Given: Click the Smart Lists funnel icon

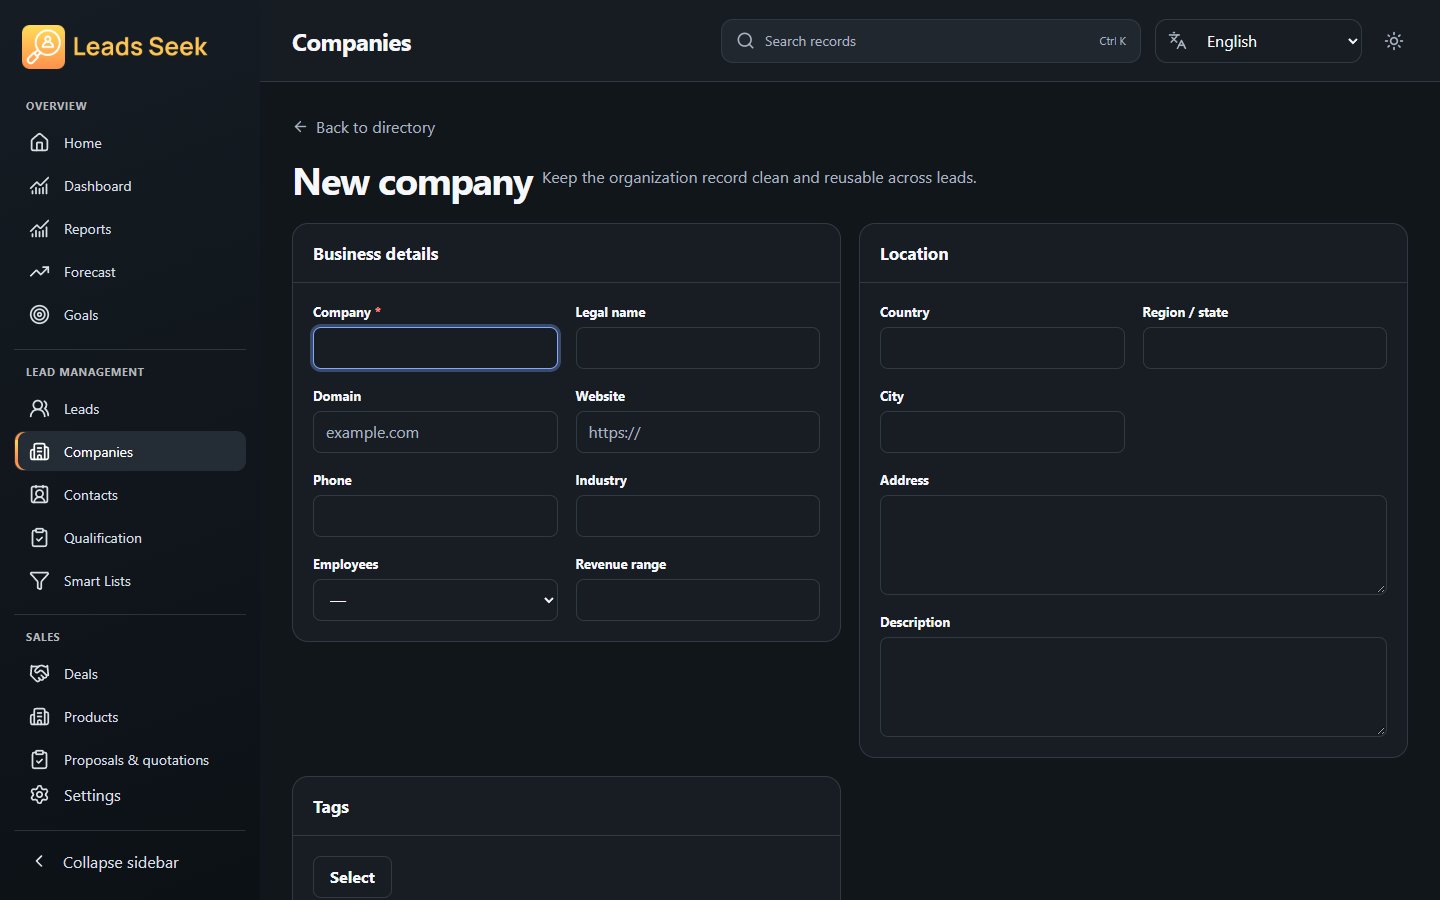Looking at the screenshot, I should 39,581.
